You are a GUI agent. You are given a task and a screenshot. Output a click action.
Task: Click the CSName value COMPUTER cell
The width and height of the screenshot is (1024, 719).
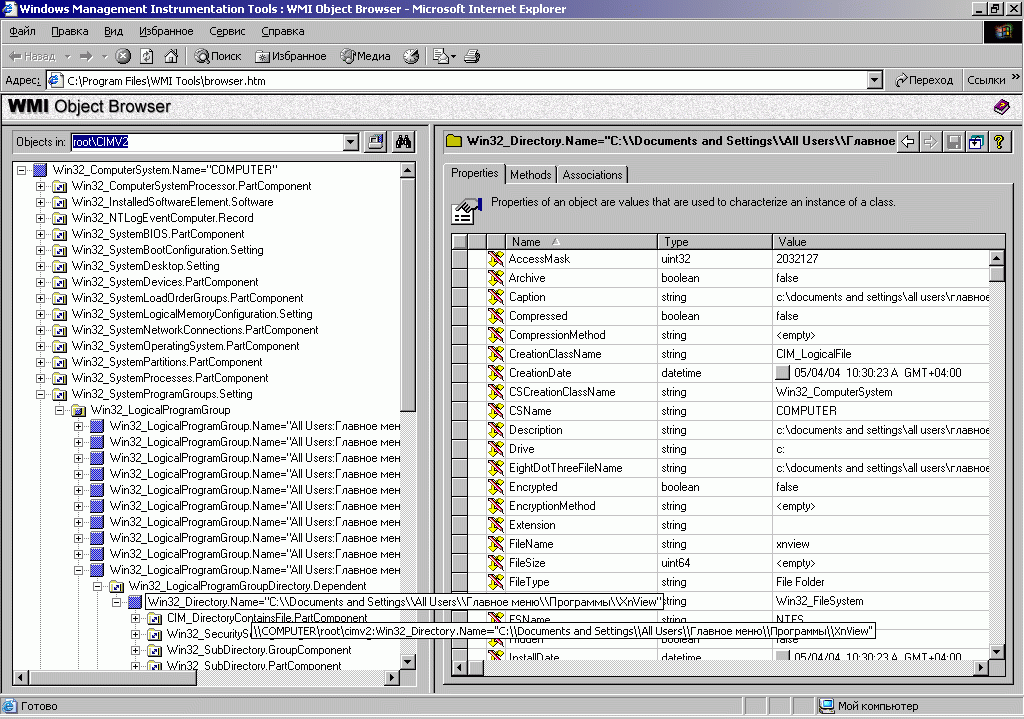click(882, 411)
